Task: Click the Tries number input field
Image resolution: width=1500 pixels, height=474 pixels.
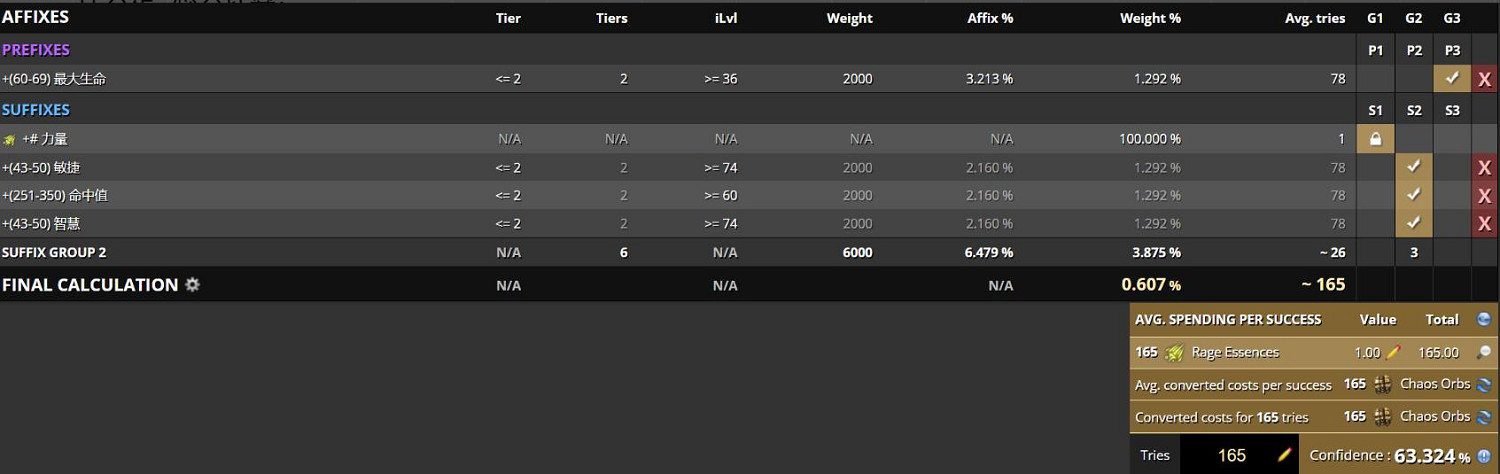Action: (1231, 455)
